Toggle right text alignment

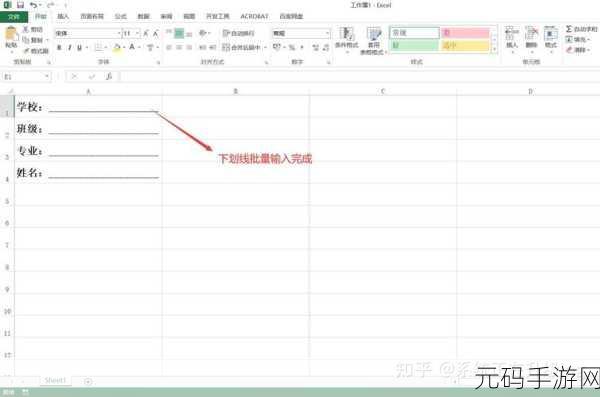pyautogui.click(x=189, y=47)
